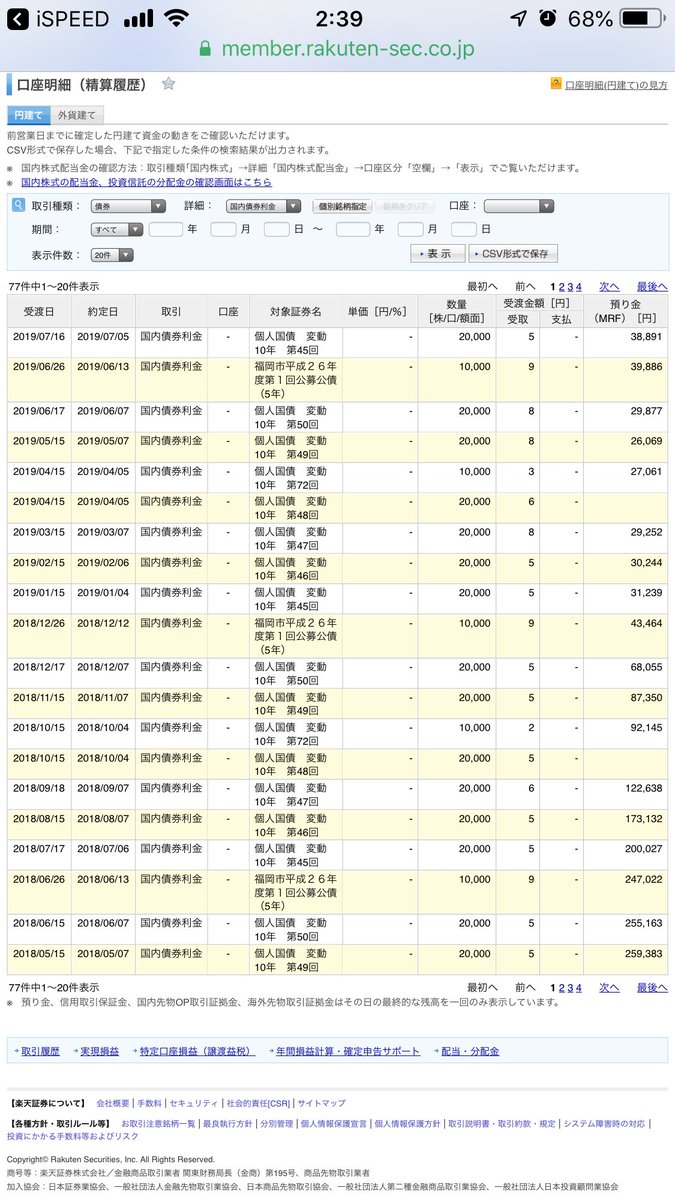Click the yellow question mark help icon

(x=556, y=84)
